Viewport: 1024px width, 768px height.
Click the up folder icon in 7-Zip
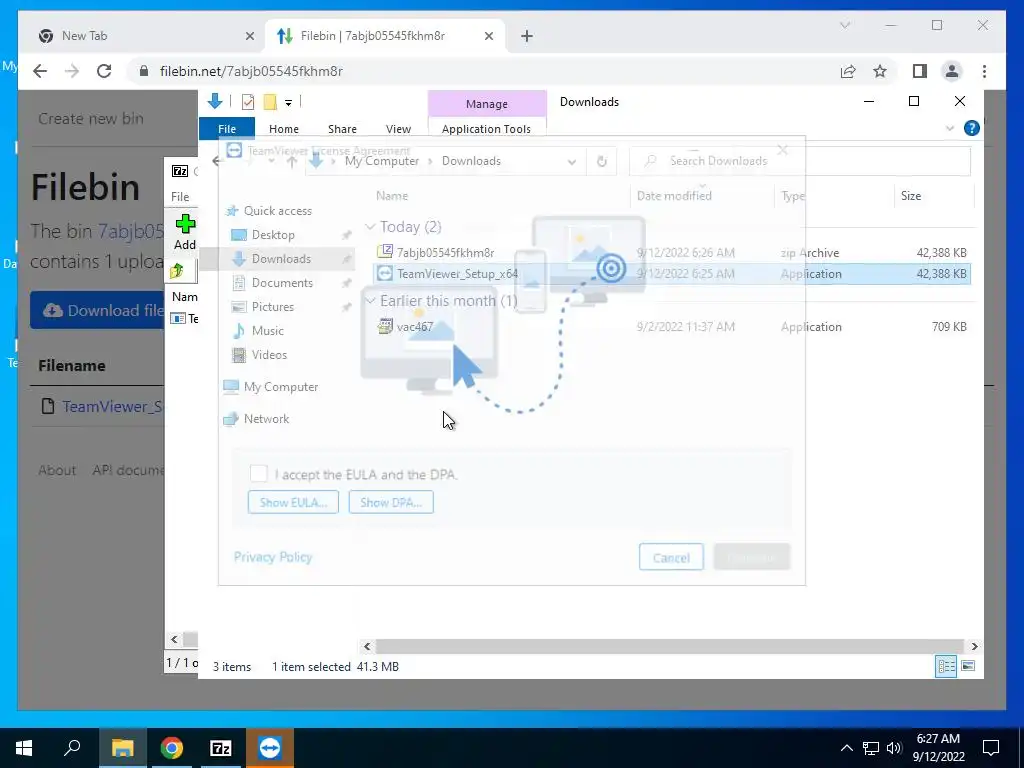point(177,270)
